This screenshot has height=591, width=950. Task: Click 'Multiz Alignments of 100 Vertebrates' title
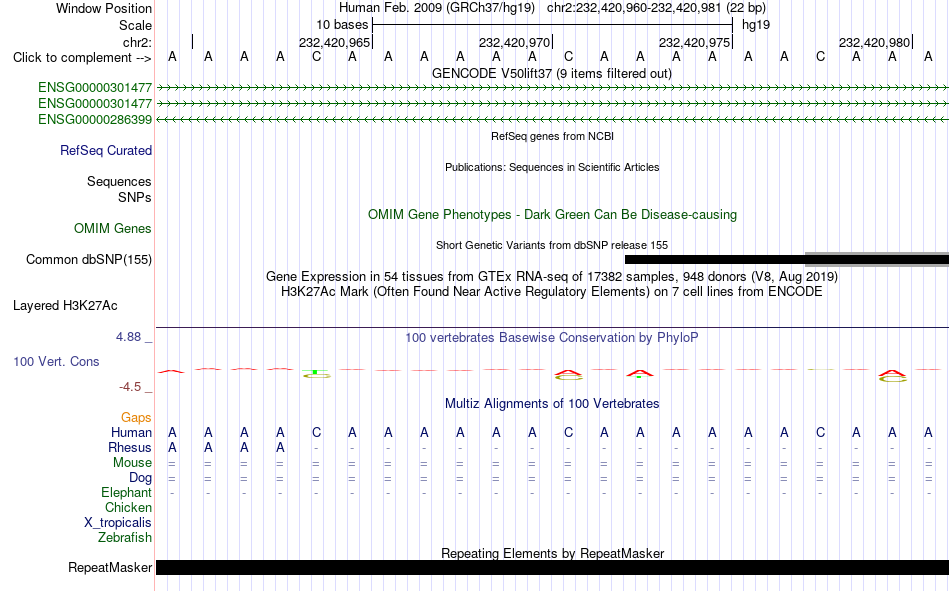click(552, 404)
